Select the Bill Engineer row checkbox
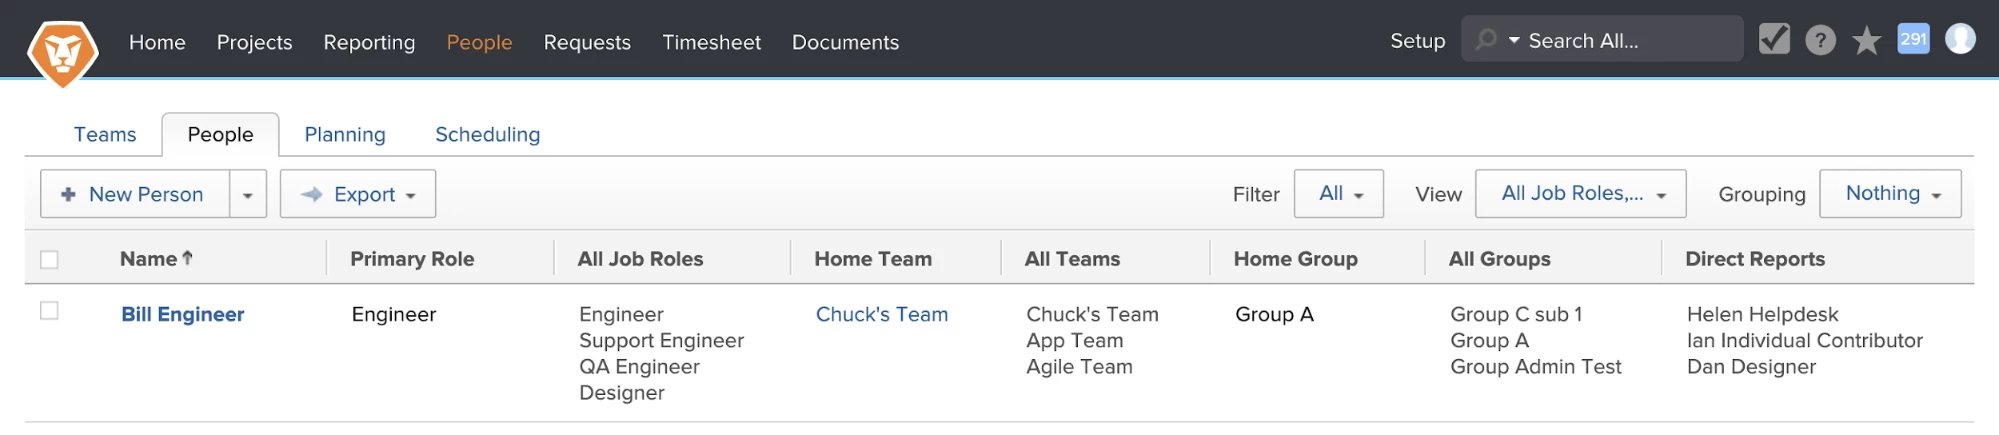This screenshot has height=435, width=1999. [x=49, y=311]
